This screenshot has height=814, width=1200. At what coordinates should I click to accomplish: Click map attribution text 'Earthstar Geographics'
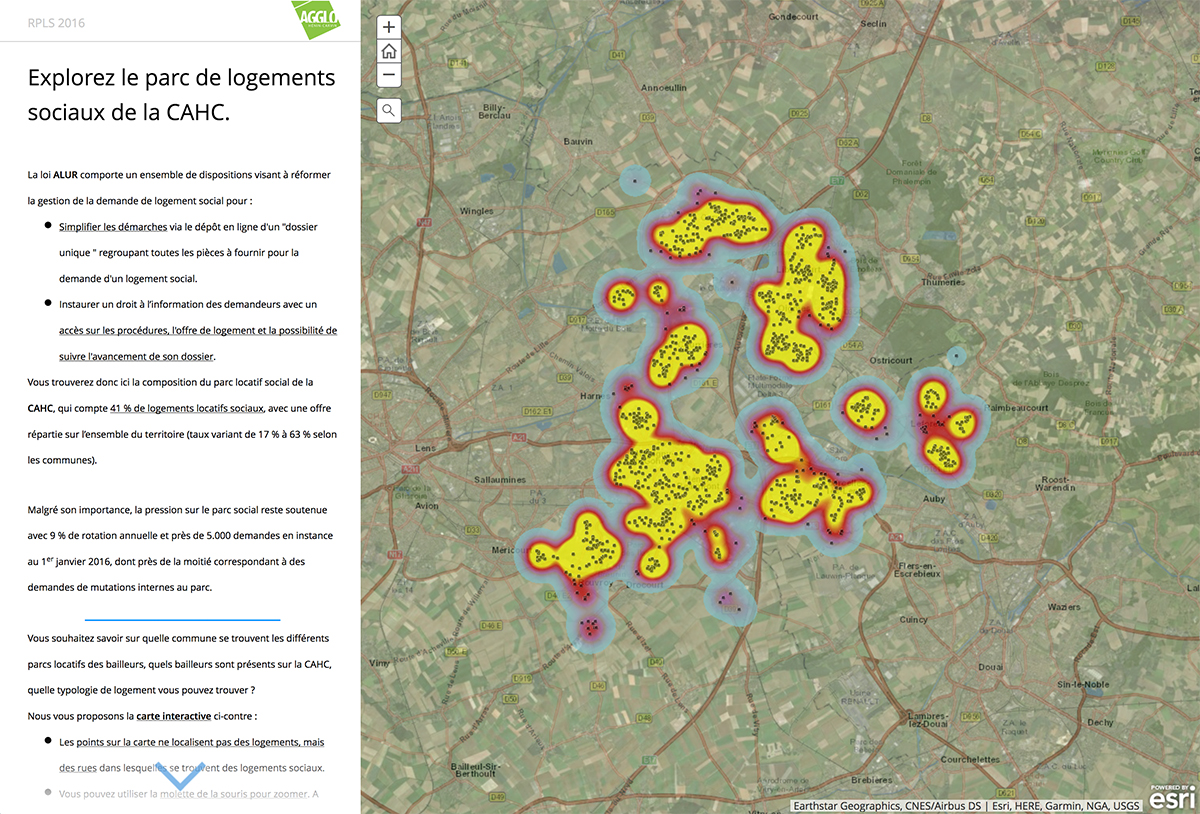[845, 806]
